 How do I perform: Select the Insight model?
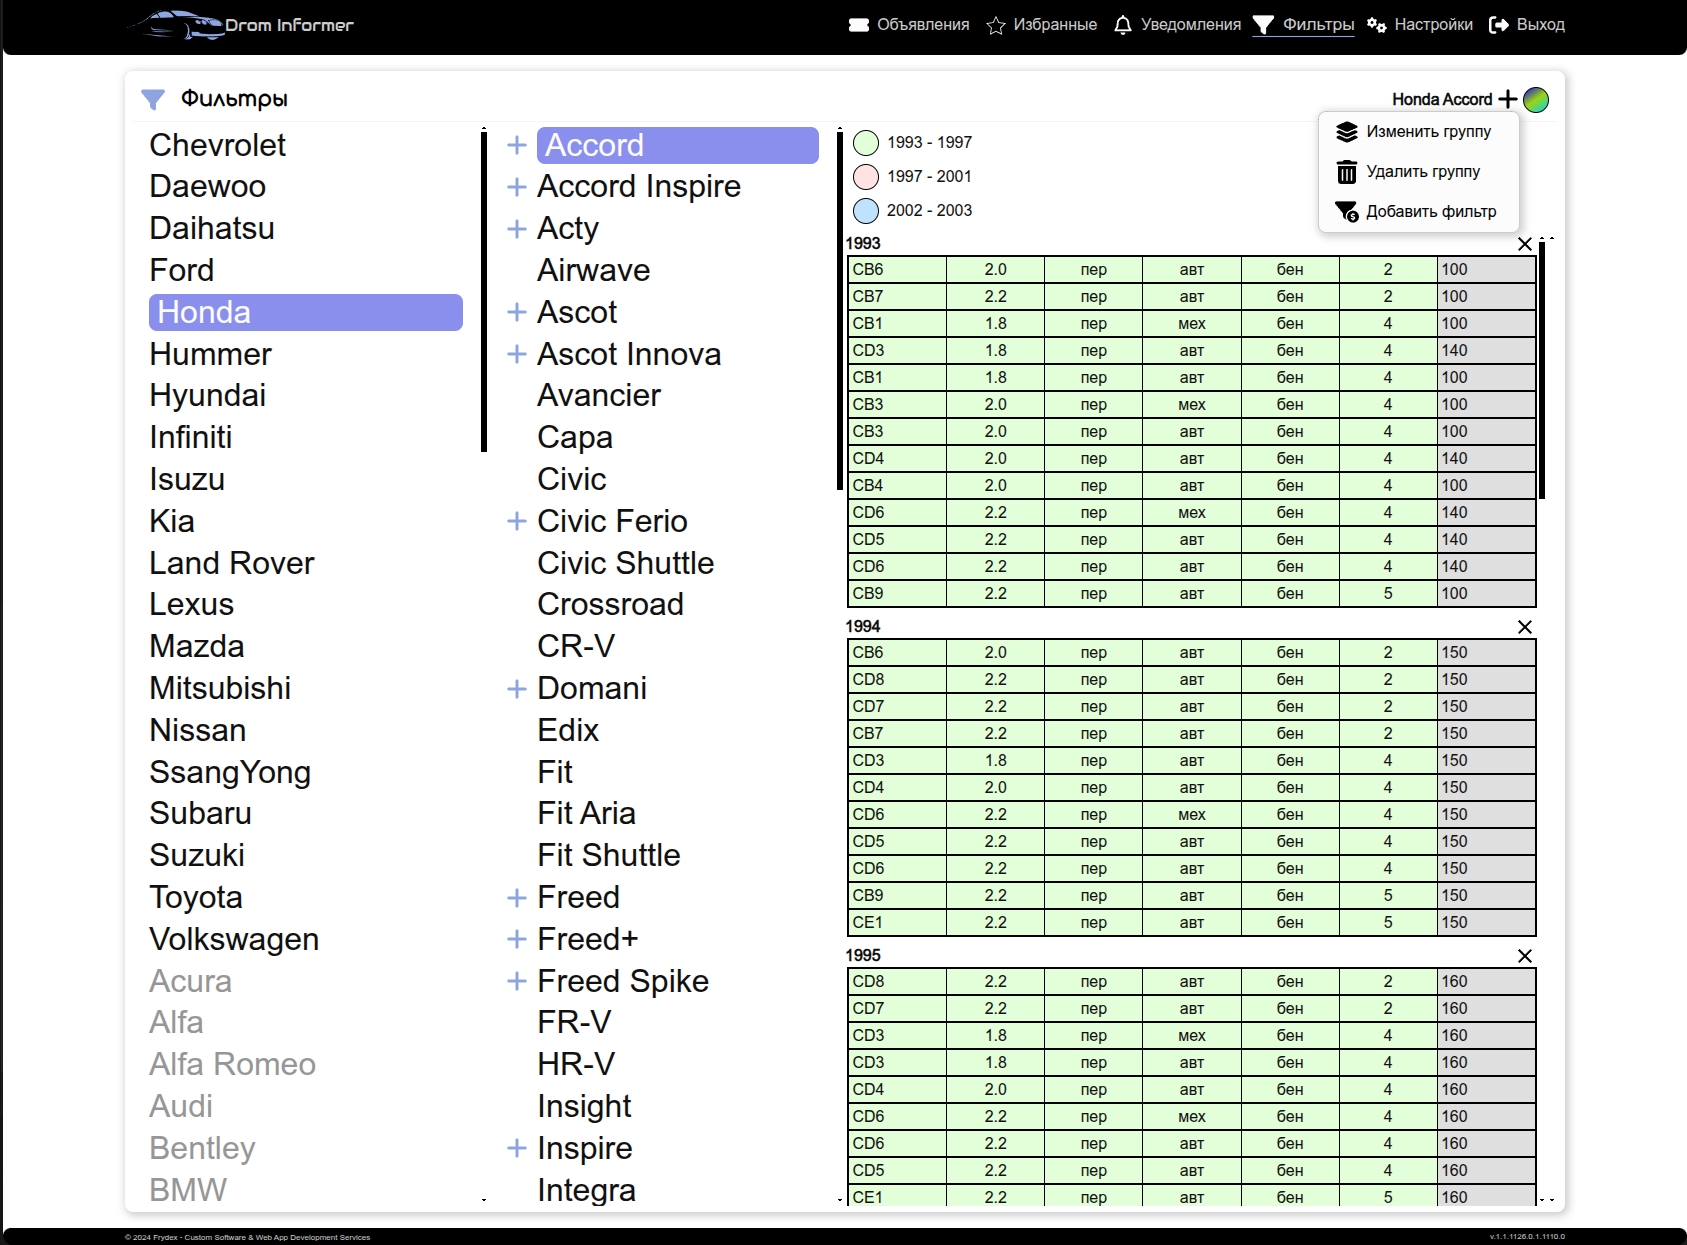point(584,1106)
